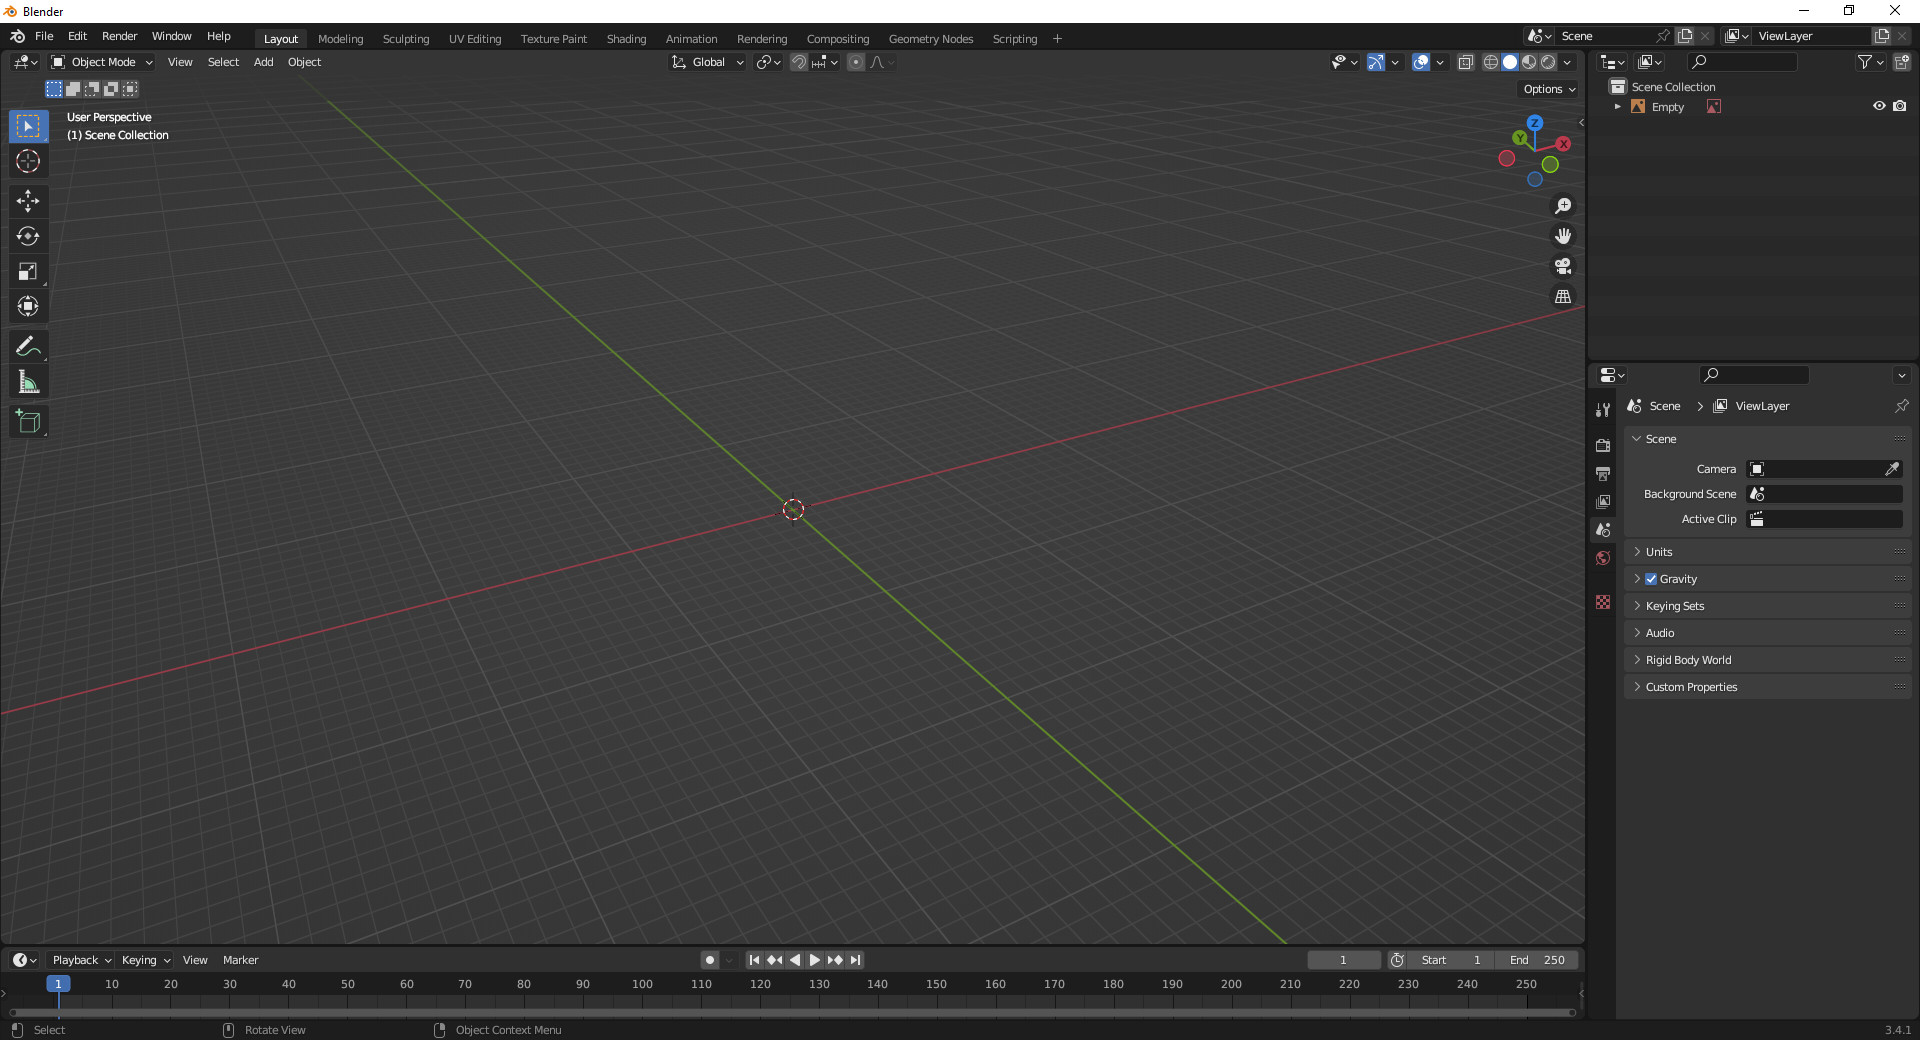This screenshot has width=1920, height=1040.
Task: Open the Render properties tab icon
Action: (x=1603, y=445)
